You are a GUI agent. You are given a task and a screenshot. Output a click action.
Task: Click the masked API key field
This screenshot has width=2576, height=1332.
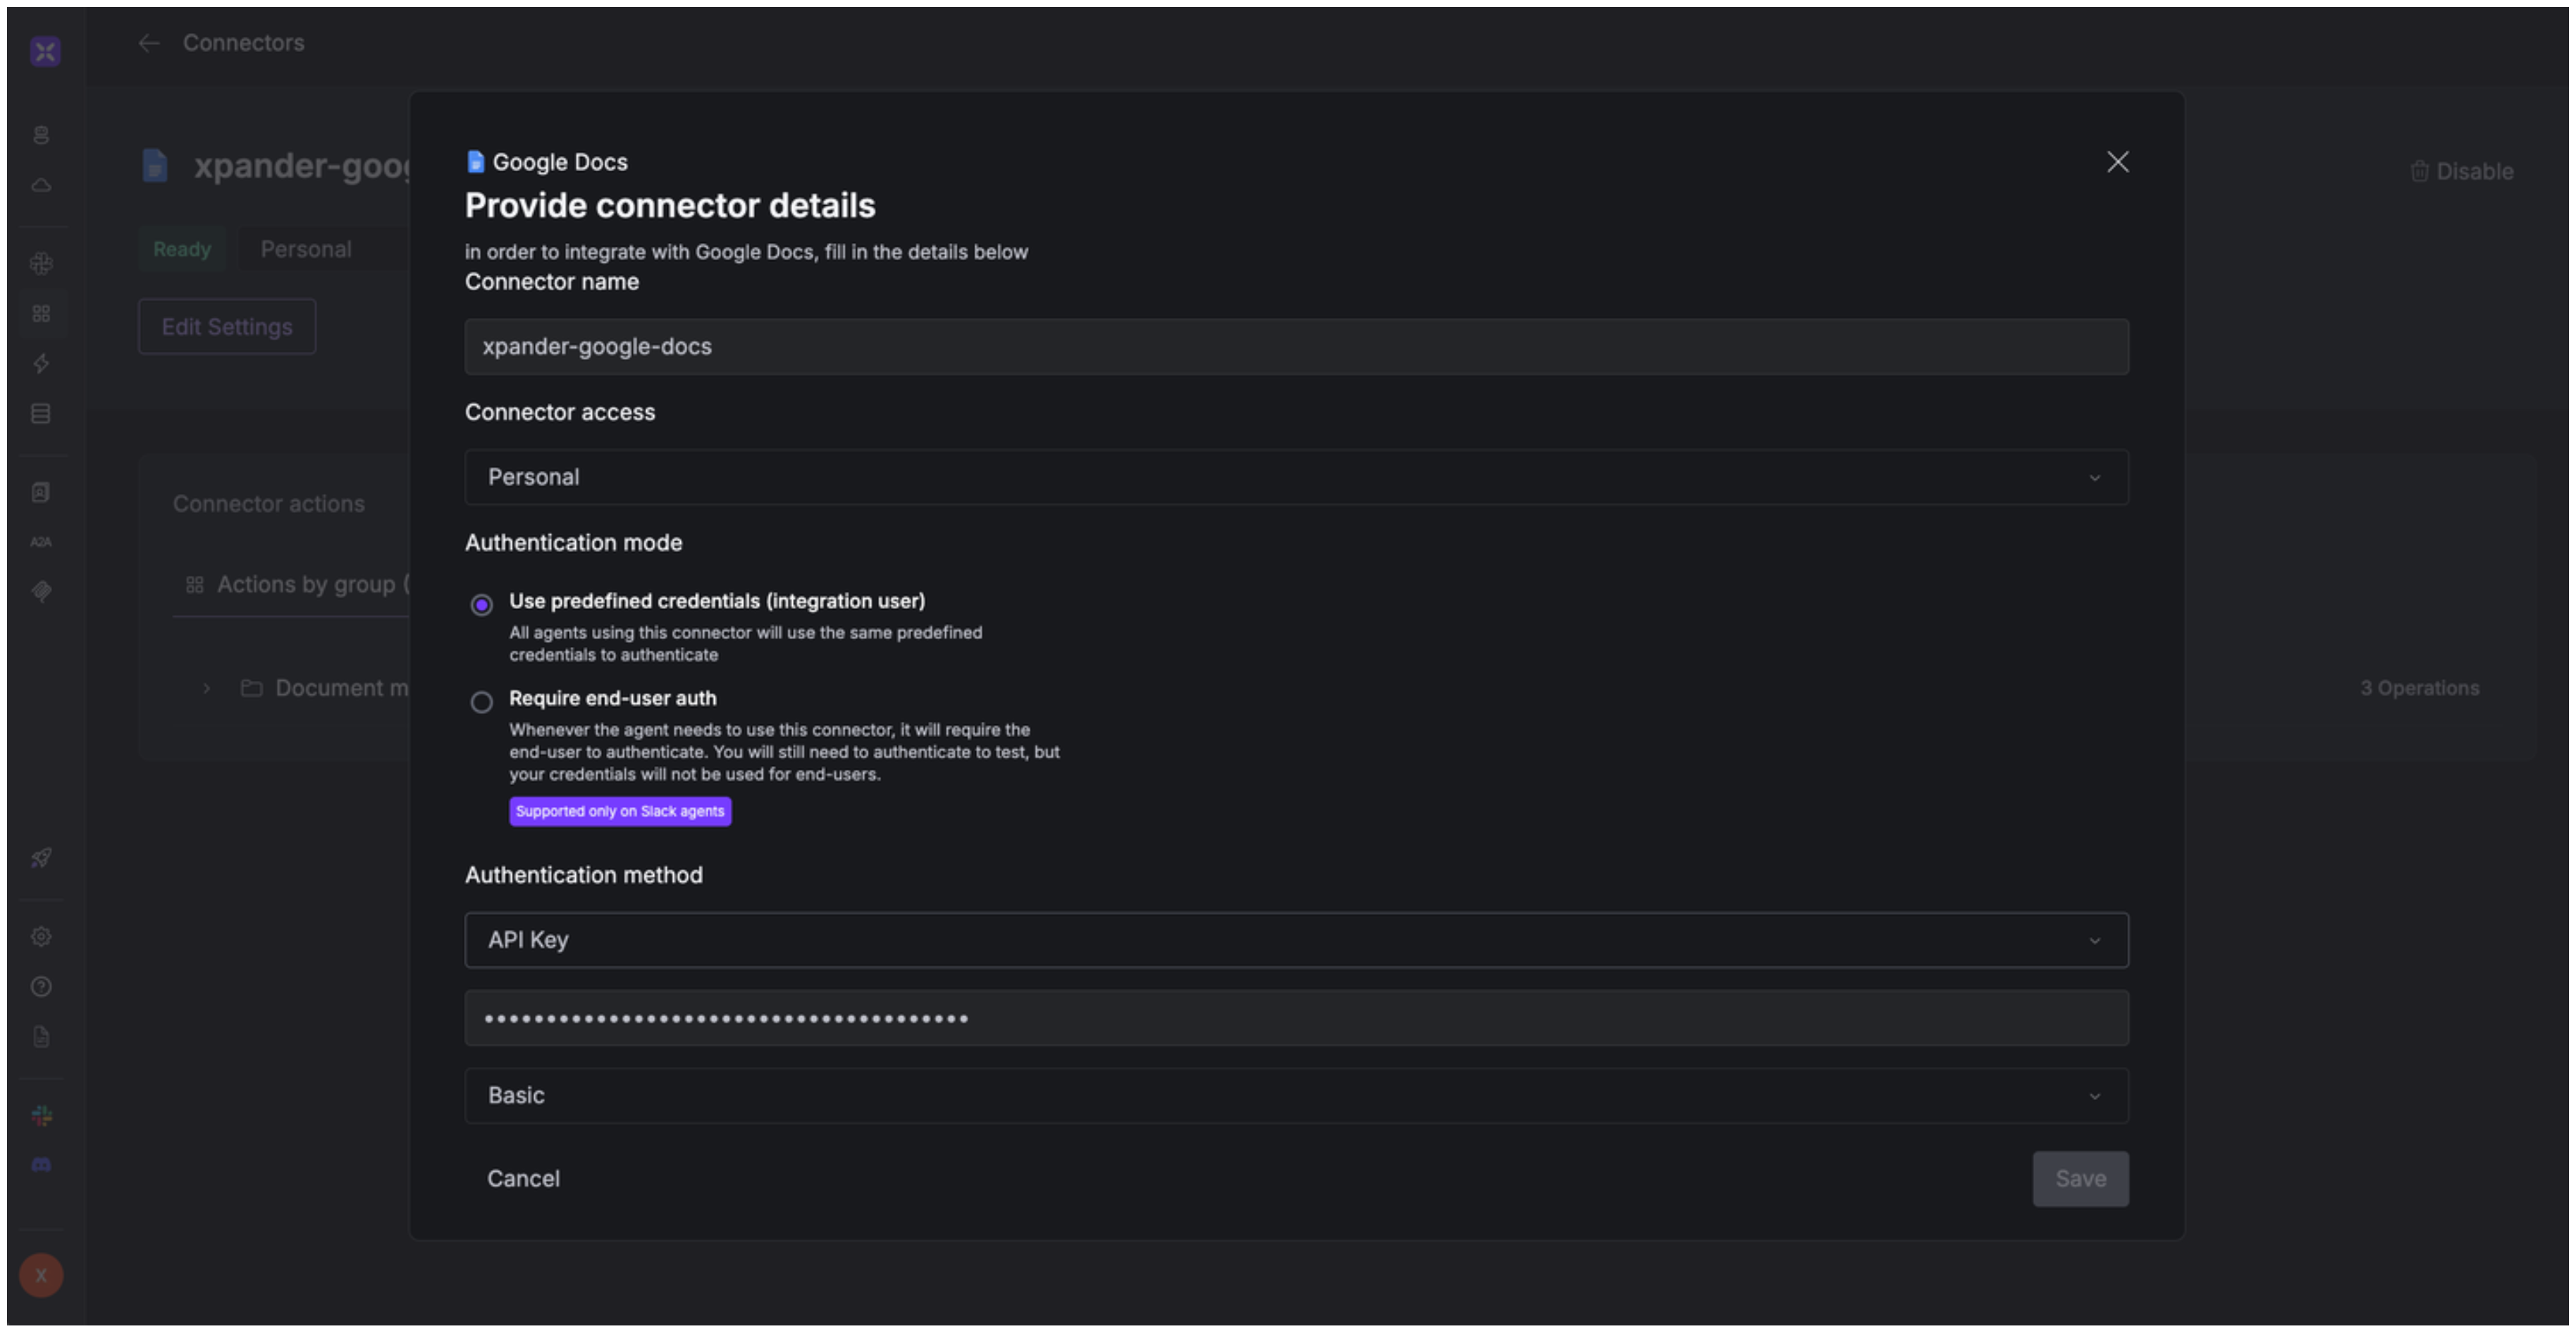[1296, 1019]
